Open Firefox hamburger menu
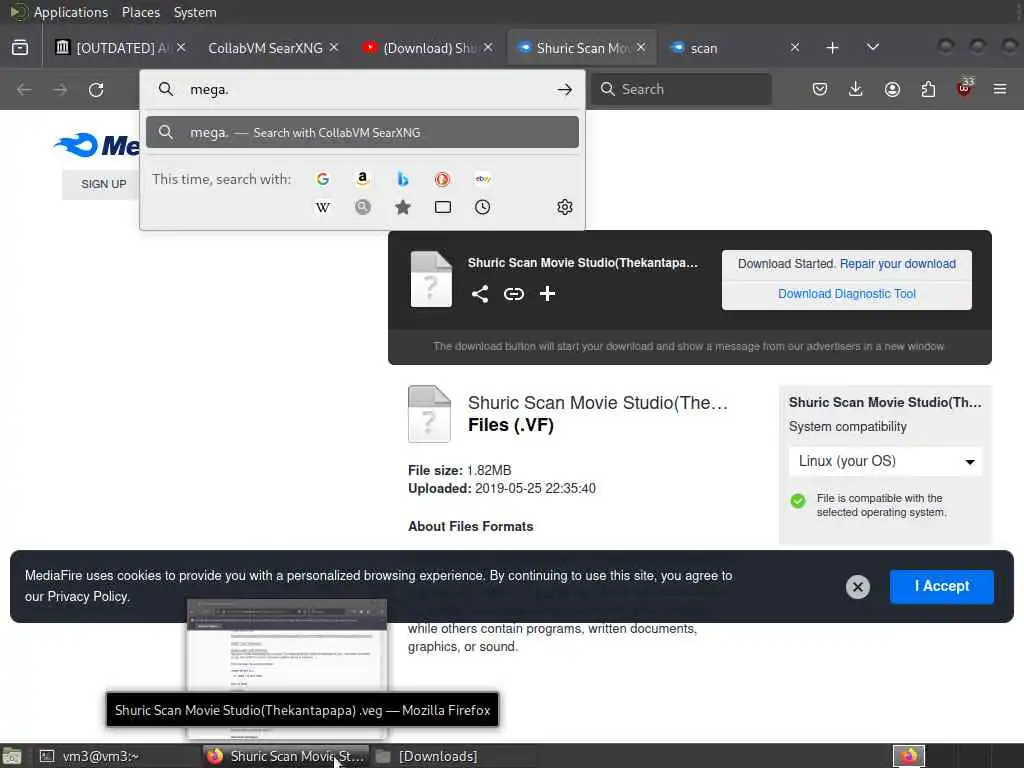This screenshot has width=1024, height=768. (x=1000, y=89)
